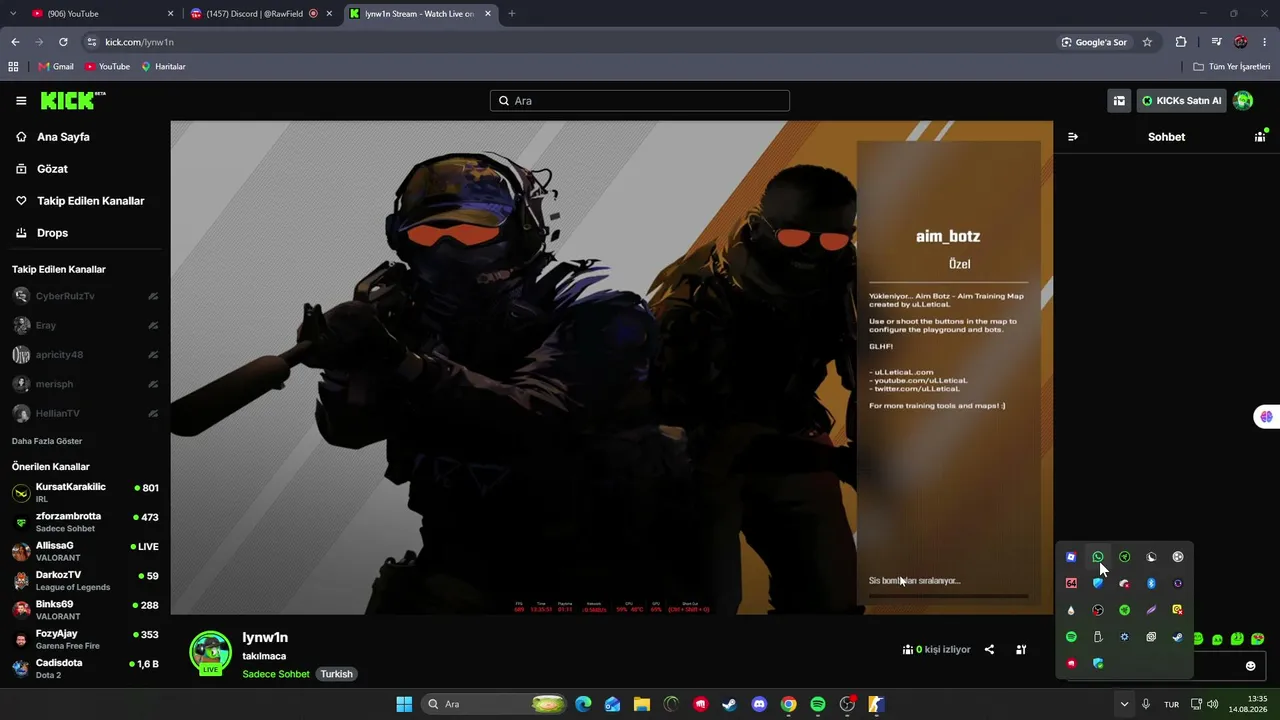Toggle notifications for HellianTV channel

[153, 413]
